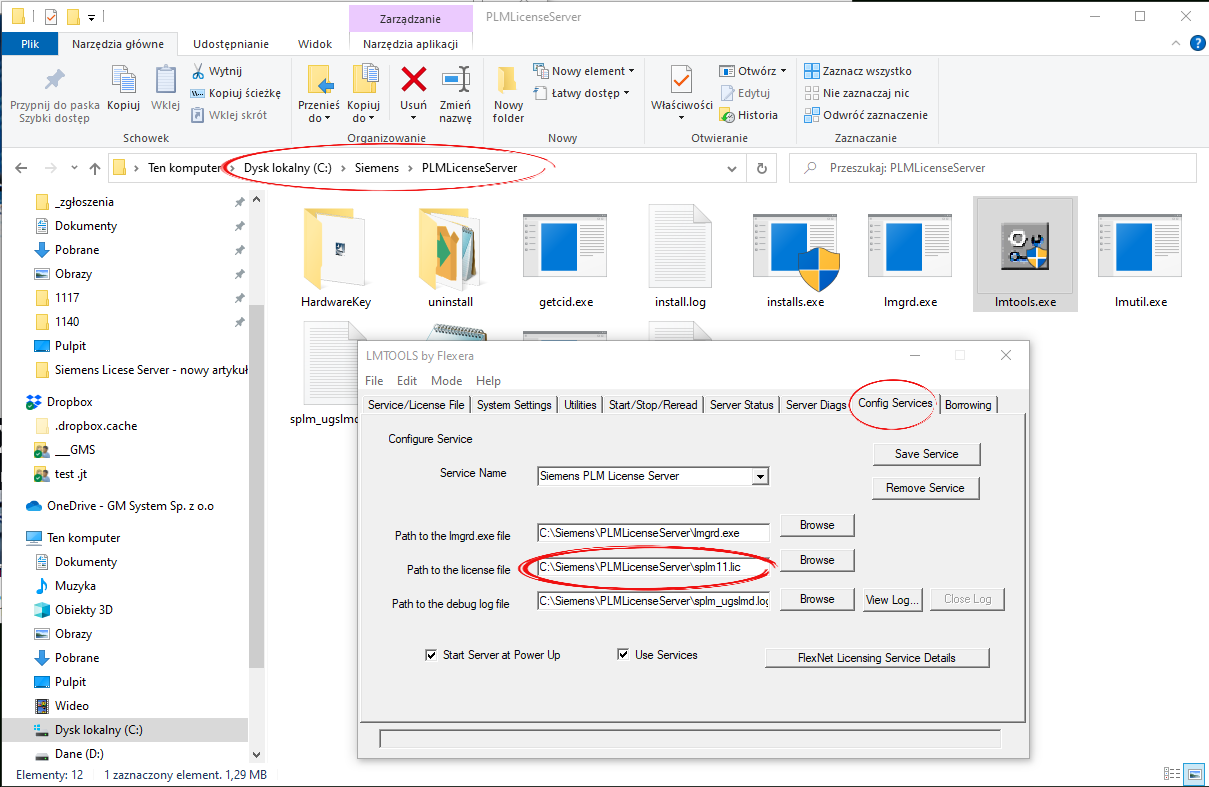Expand the Łatwy dostęp dropdown
This screenshot has height=787, width=1209.
(x=590, y=93)
